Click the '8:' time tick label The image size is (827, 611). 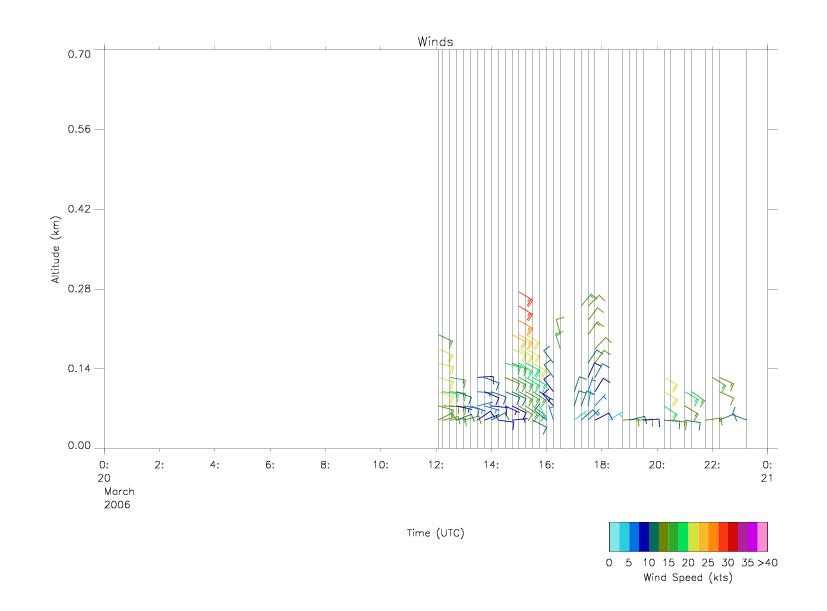pyautogui.click(x=325, y=465)
